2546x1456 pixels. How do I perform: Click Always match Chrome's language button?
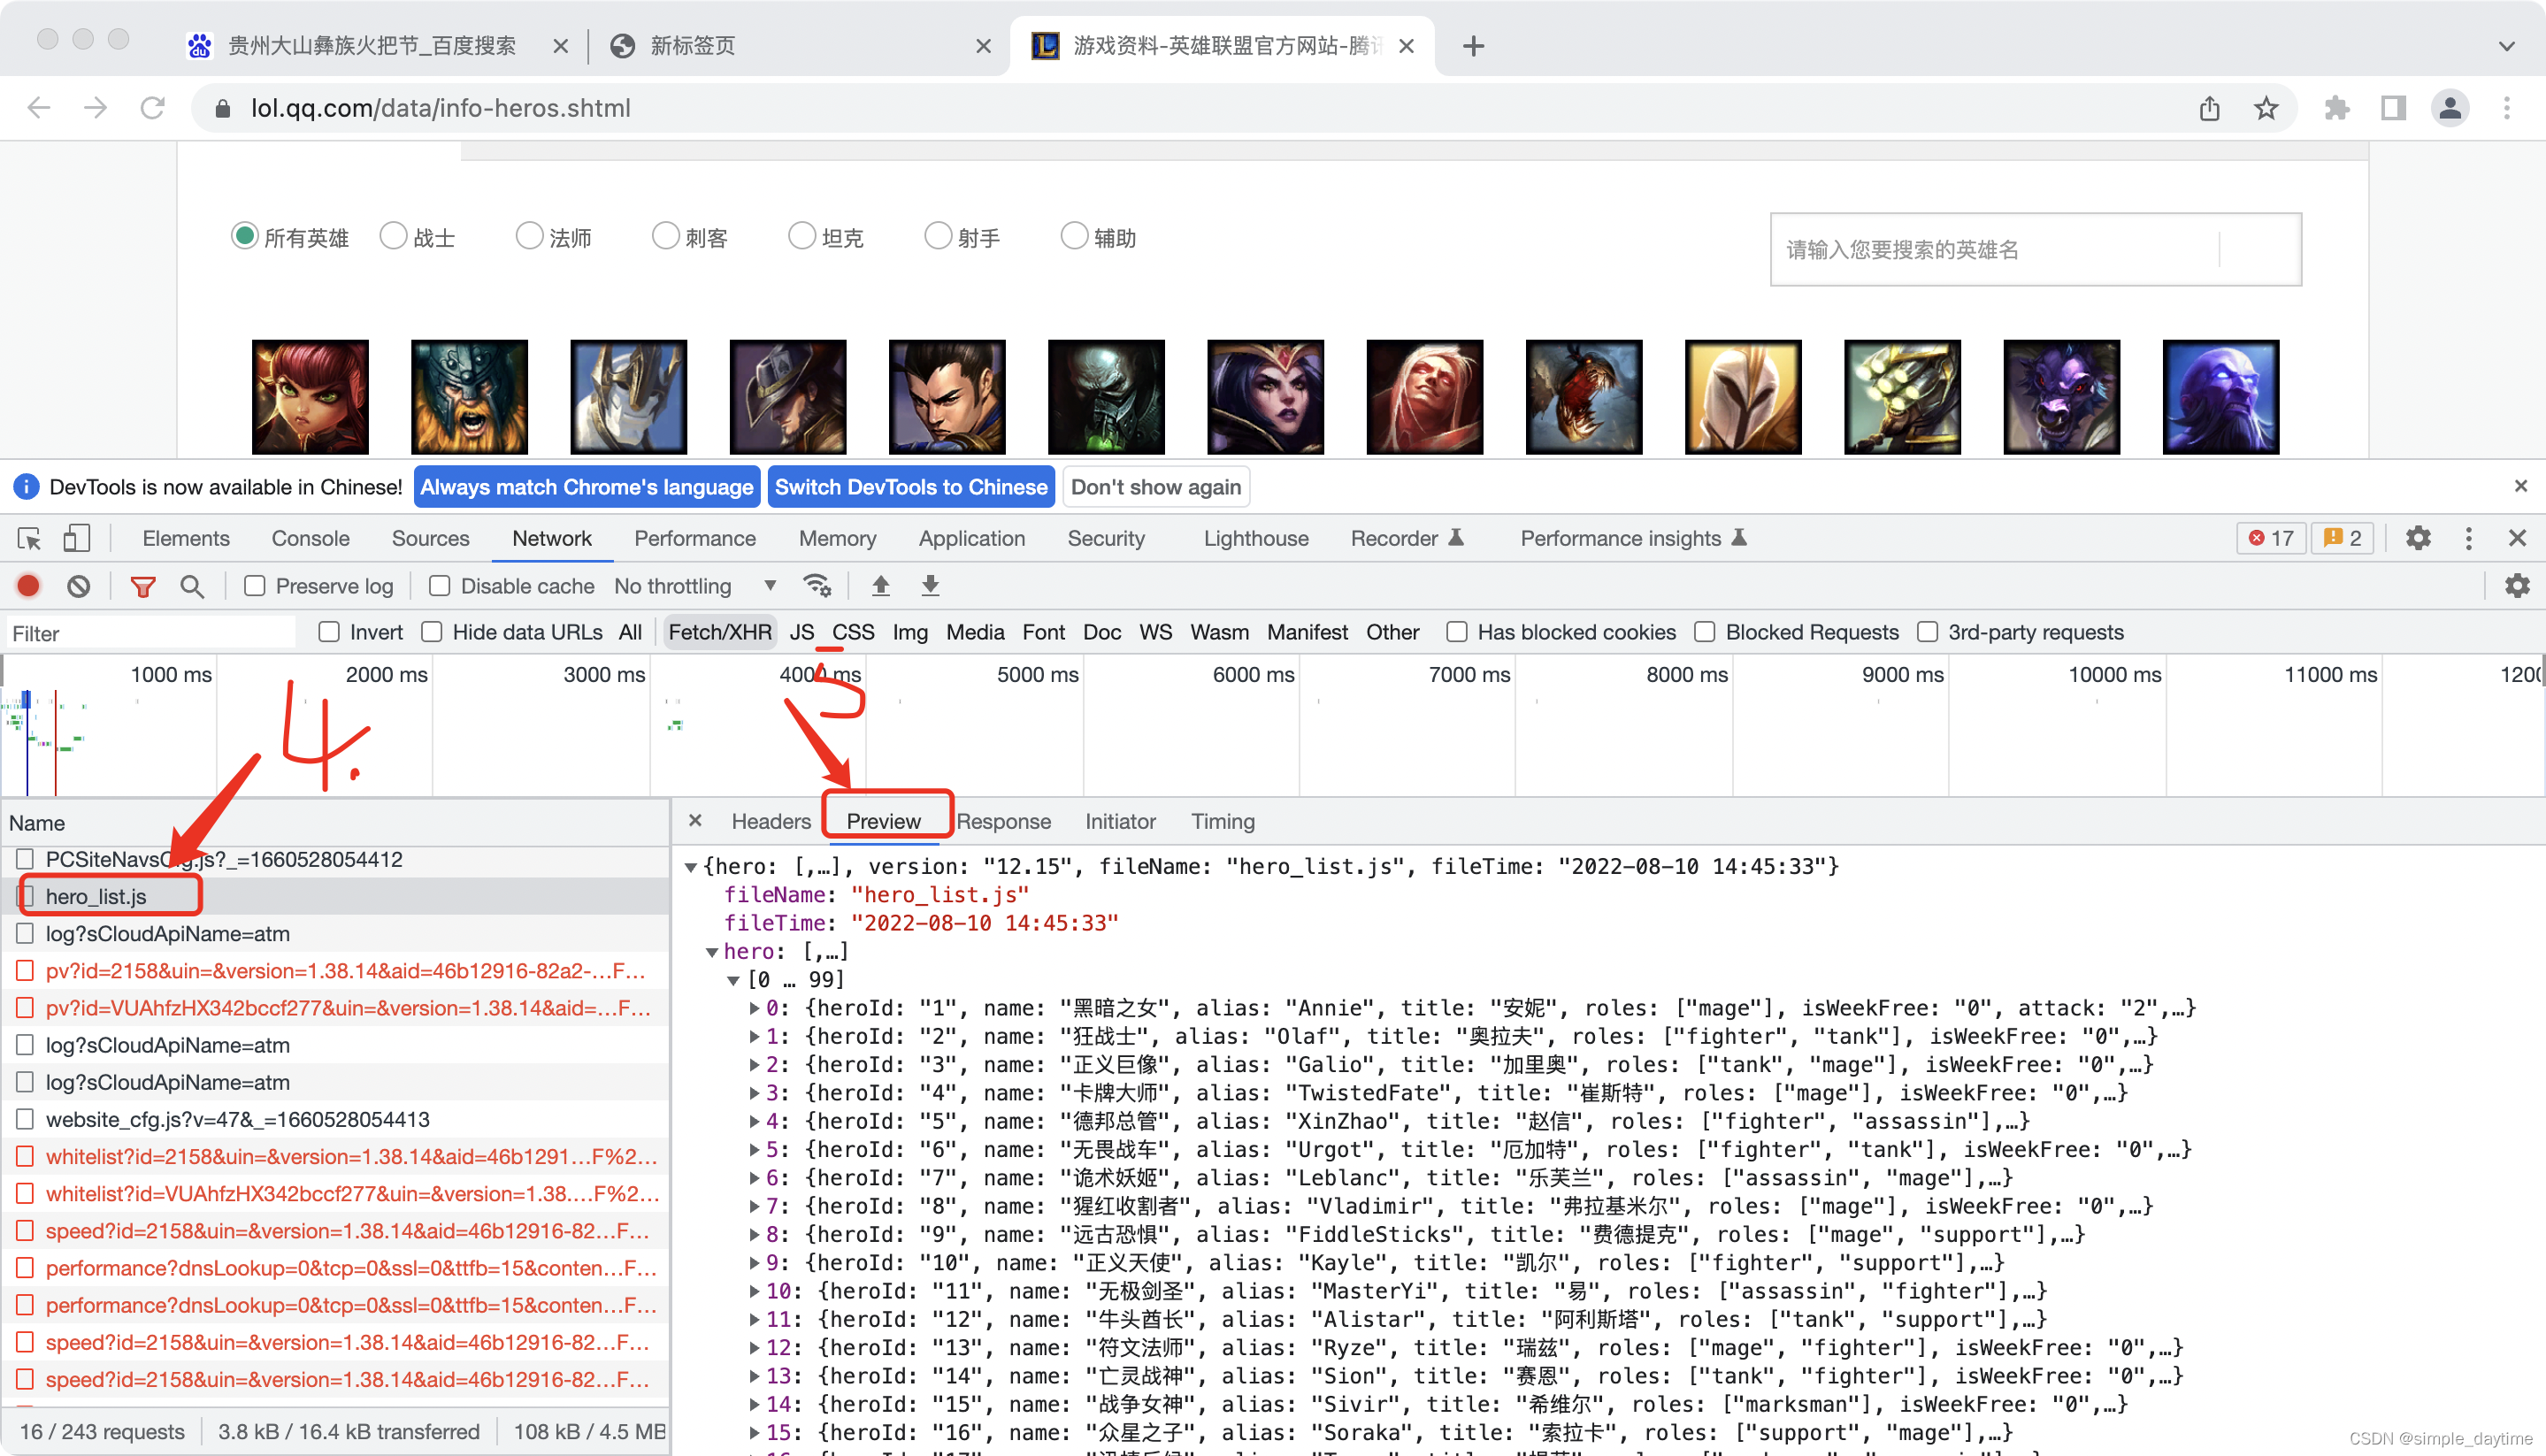click(587, 487)
